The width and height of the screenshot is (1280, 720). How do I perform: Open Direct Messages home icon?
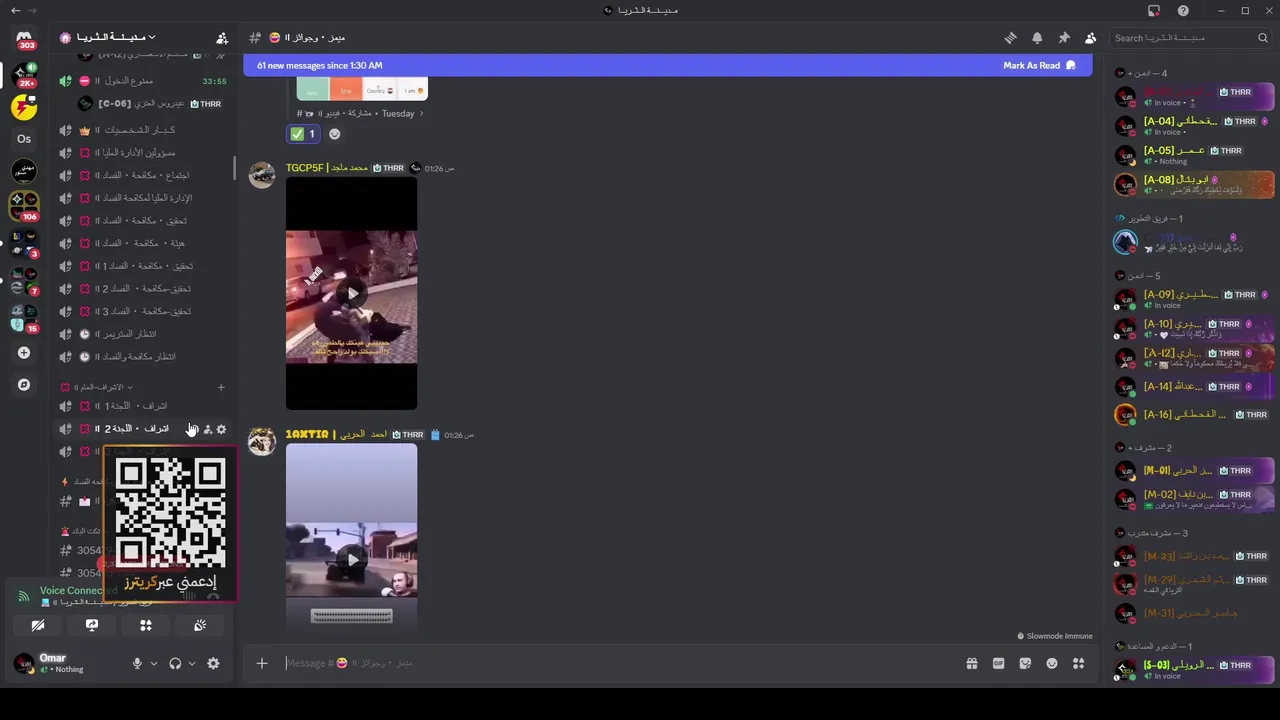24,38
